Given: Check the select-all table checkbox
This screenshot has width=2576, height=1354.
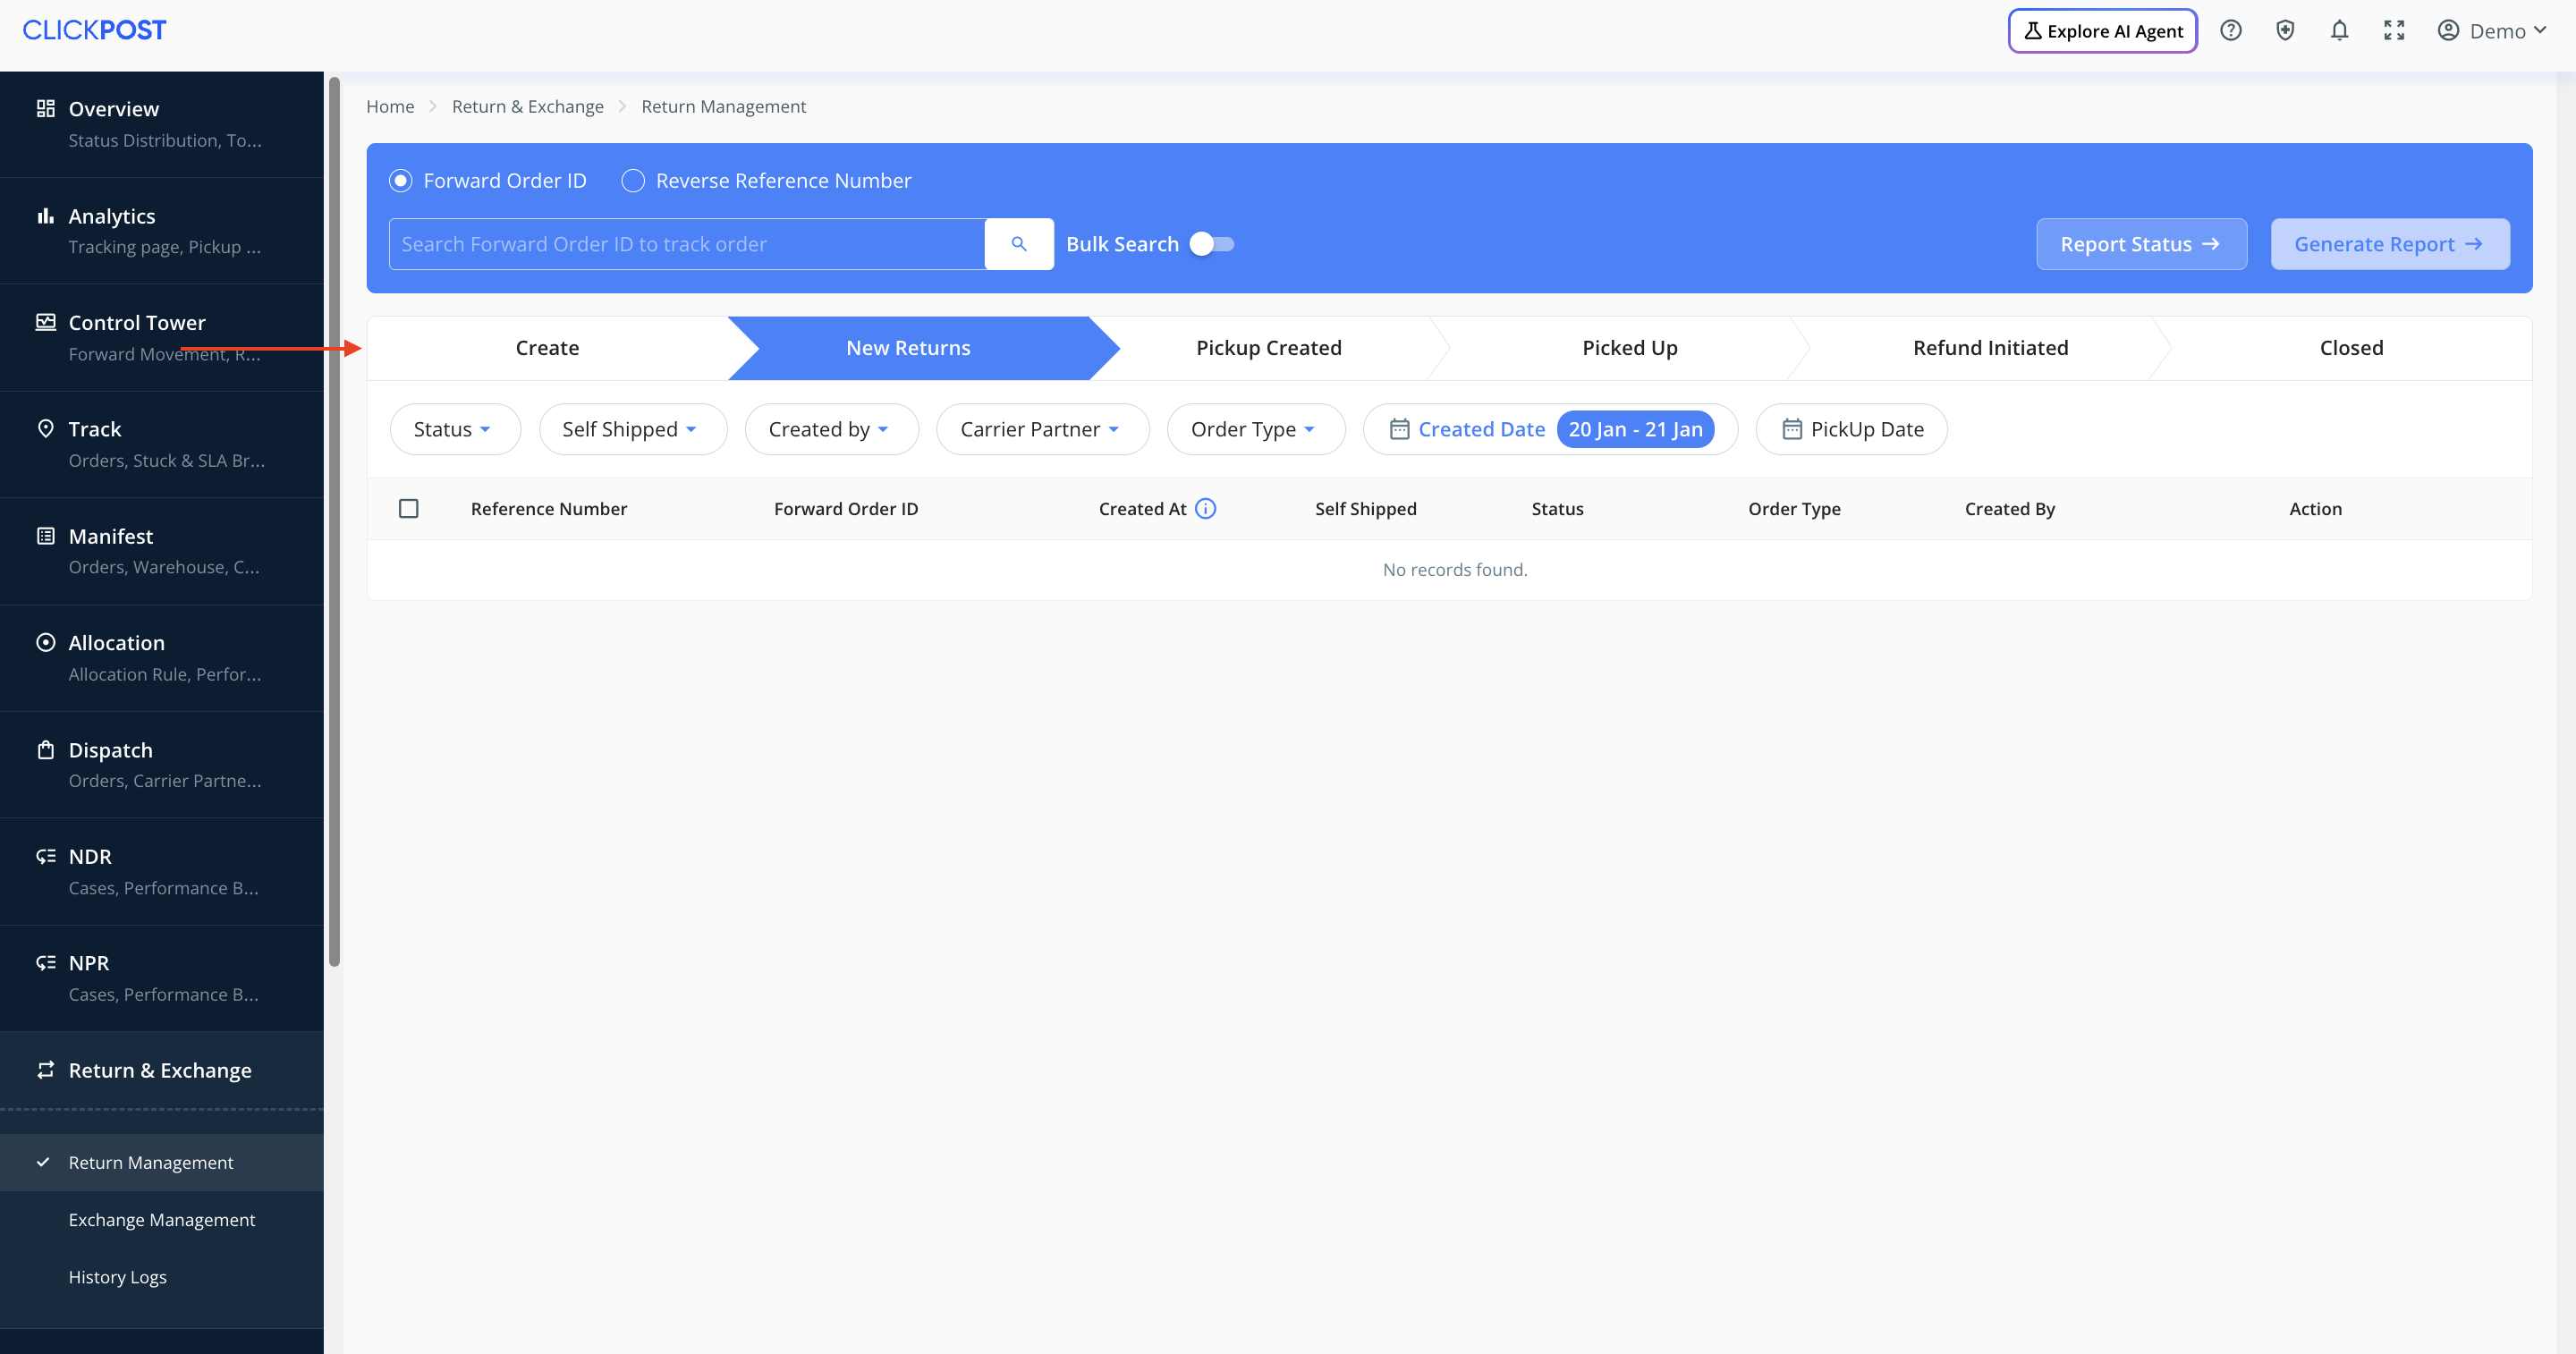Looking at the screenshot, I should pyautogui.click(x=408, y=509).
